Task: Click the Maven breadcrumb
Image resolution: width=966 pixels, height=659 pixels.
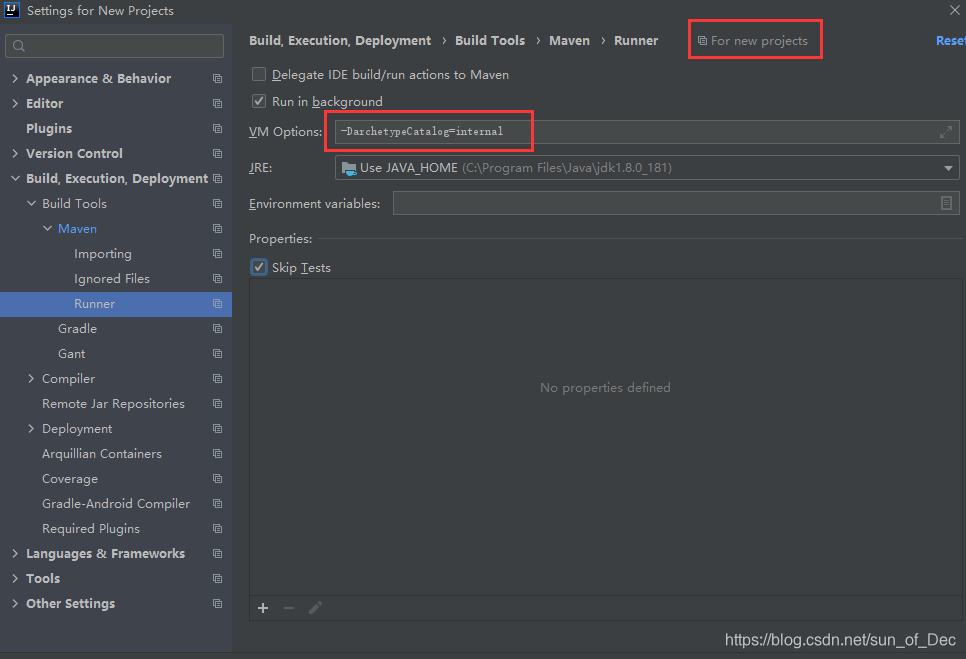Action: [x=569, y=41]
